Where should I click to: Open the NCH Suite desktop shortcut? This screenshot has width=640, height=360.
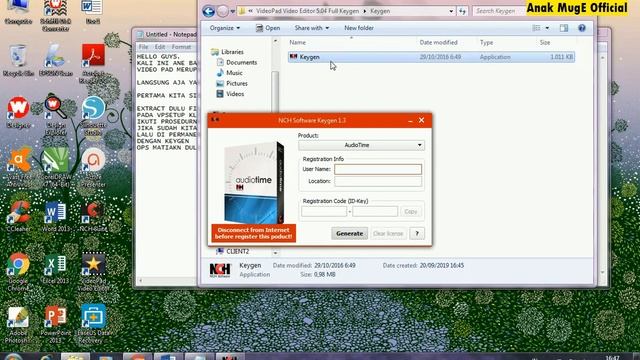coord(93,216)
